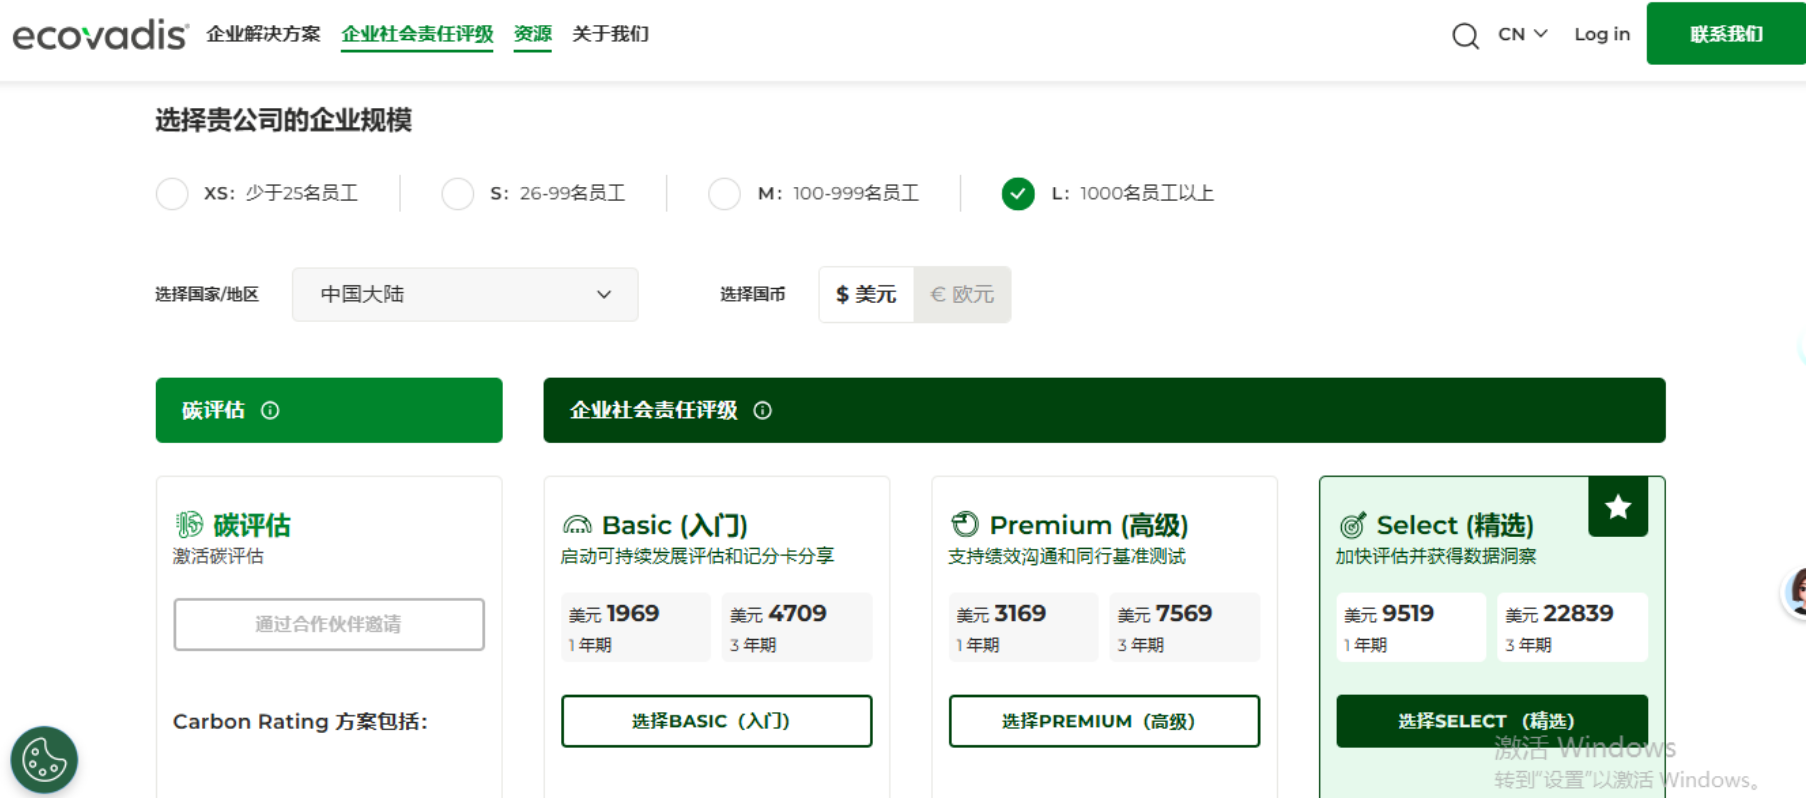Open 企业解决方案 menu

(263, 34)
